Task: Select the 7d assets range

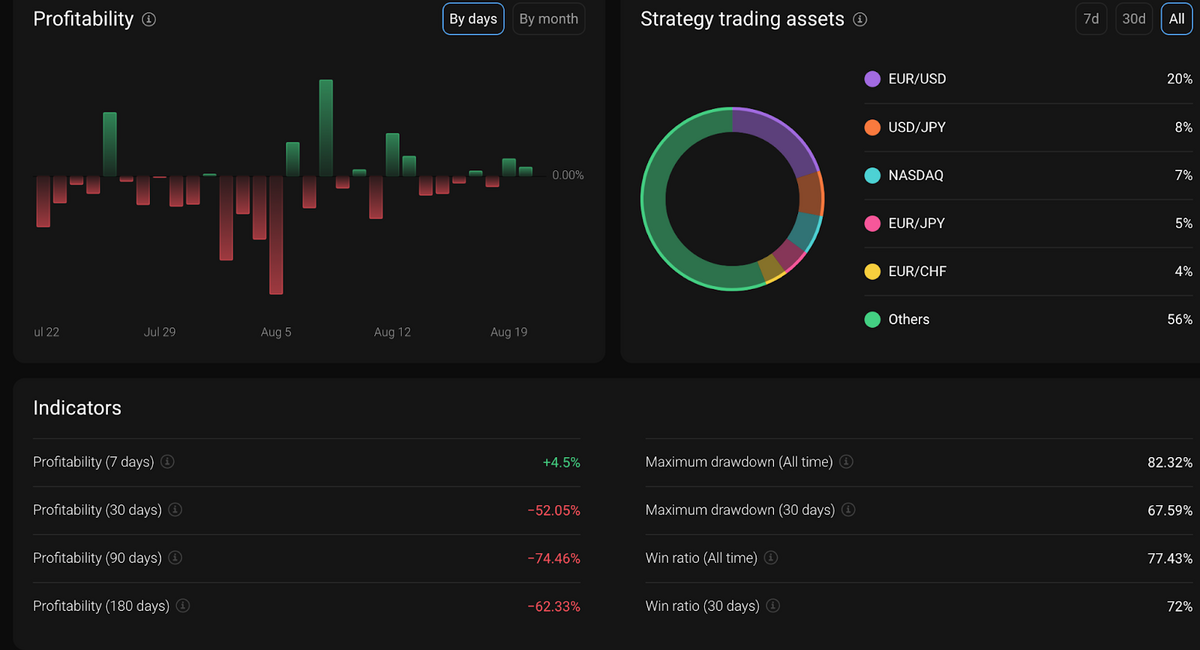Action: 1091,19
